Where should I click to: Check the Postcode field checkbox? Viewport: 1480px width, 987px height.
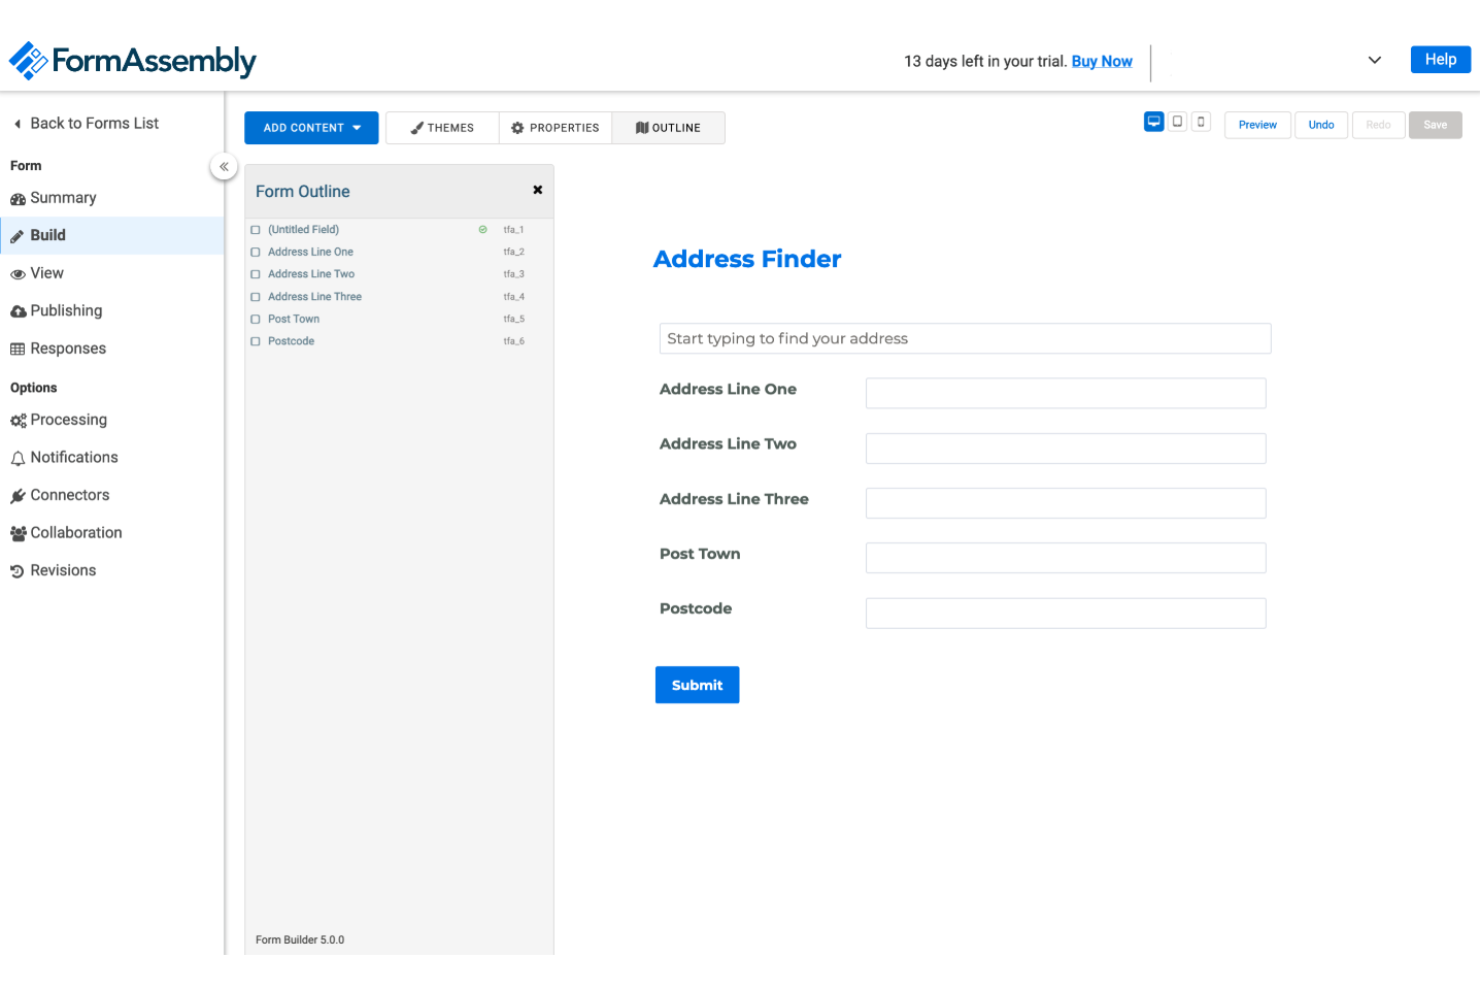[255, 341]
